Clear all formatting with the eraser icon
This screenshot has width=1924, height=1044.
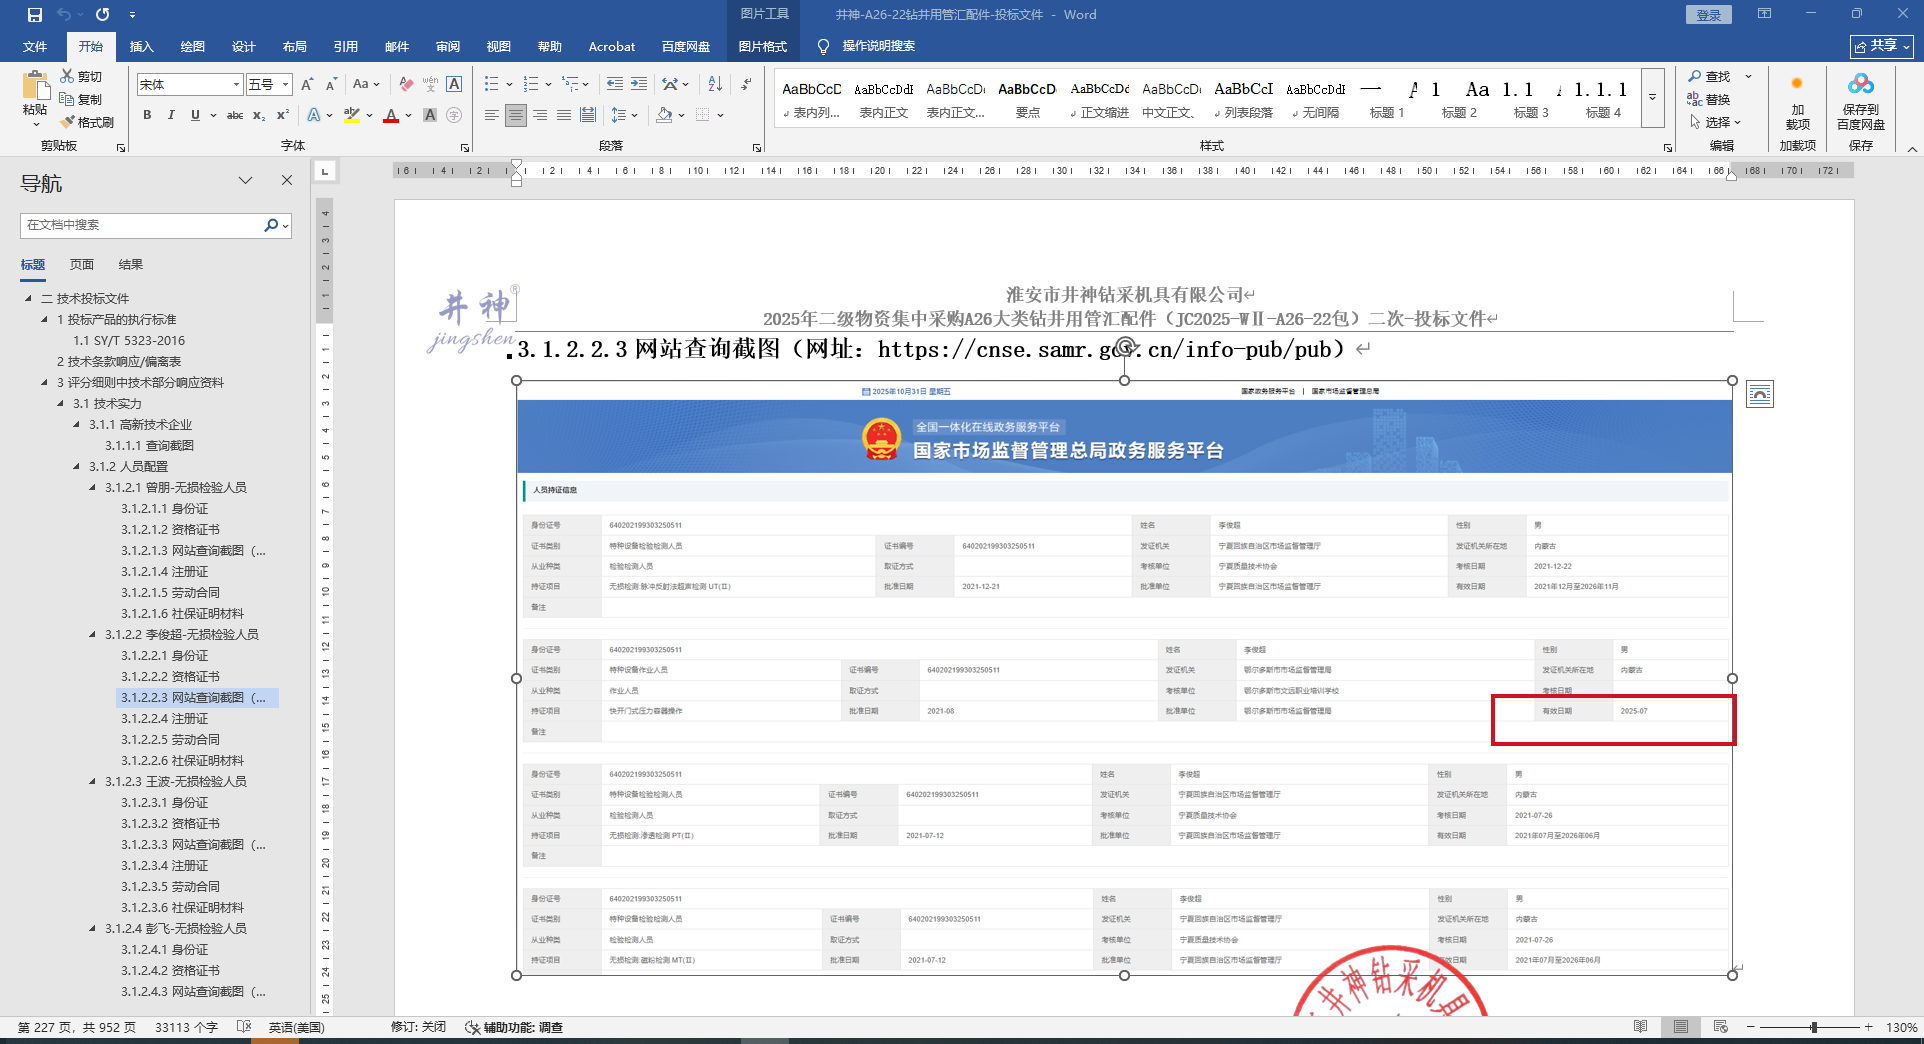pos(406,85)
